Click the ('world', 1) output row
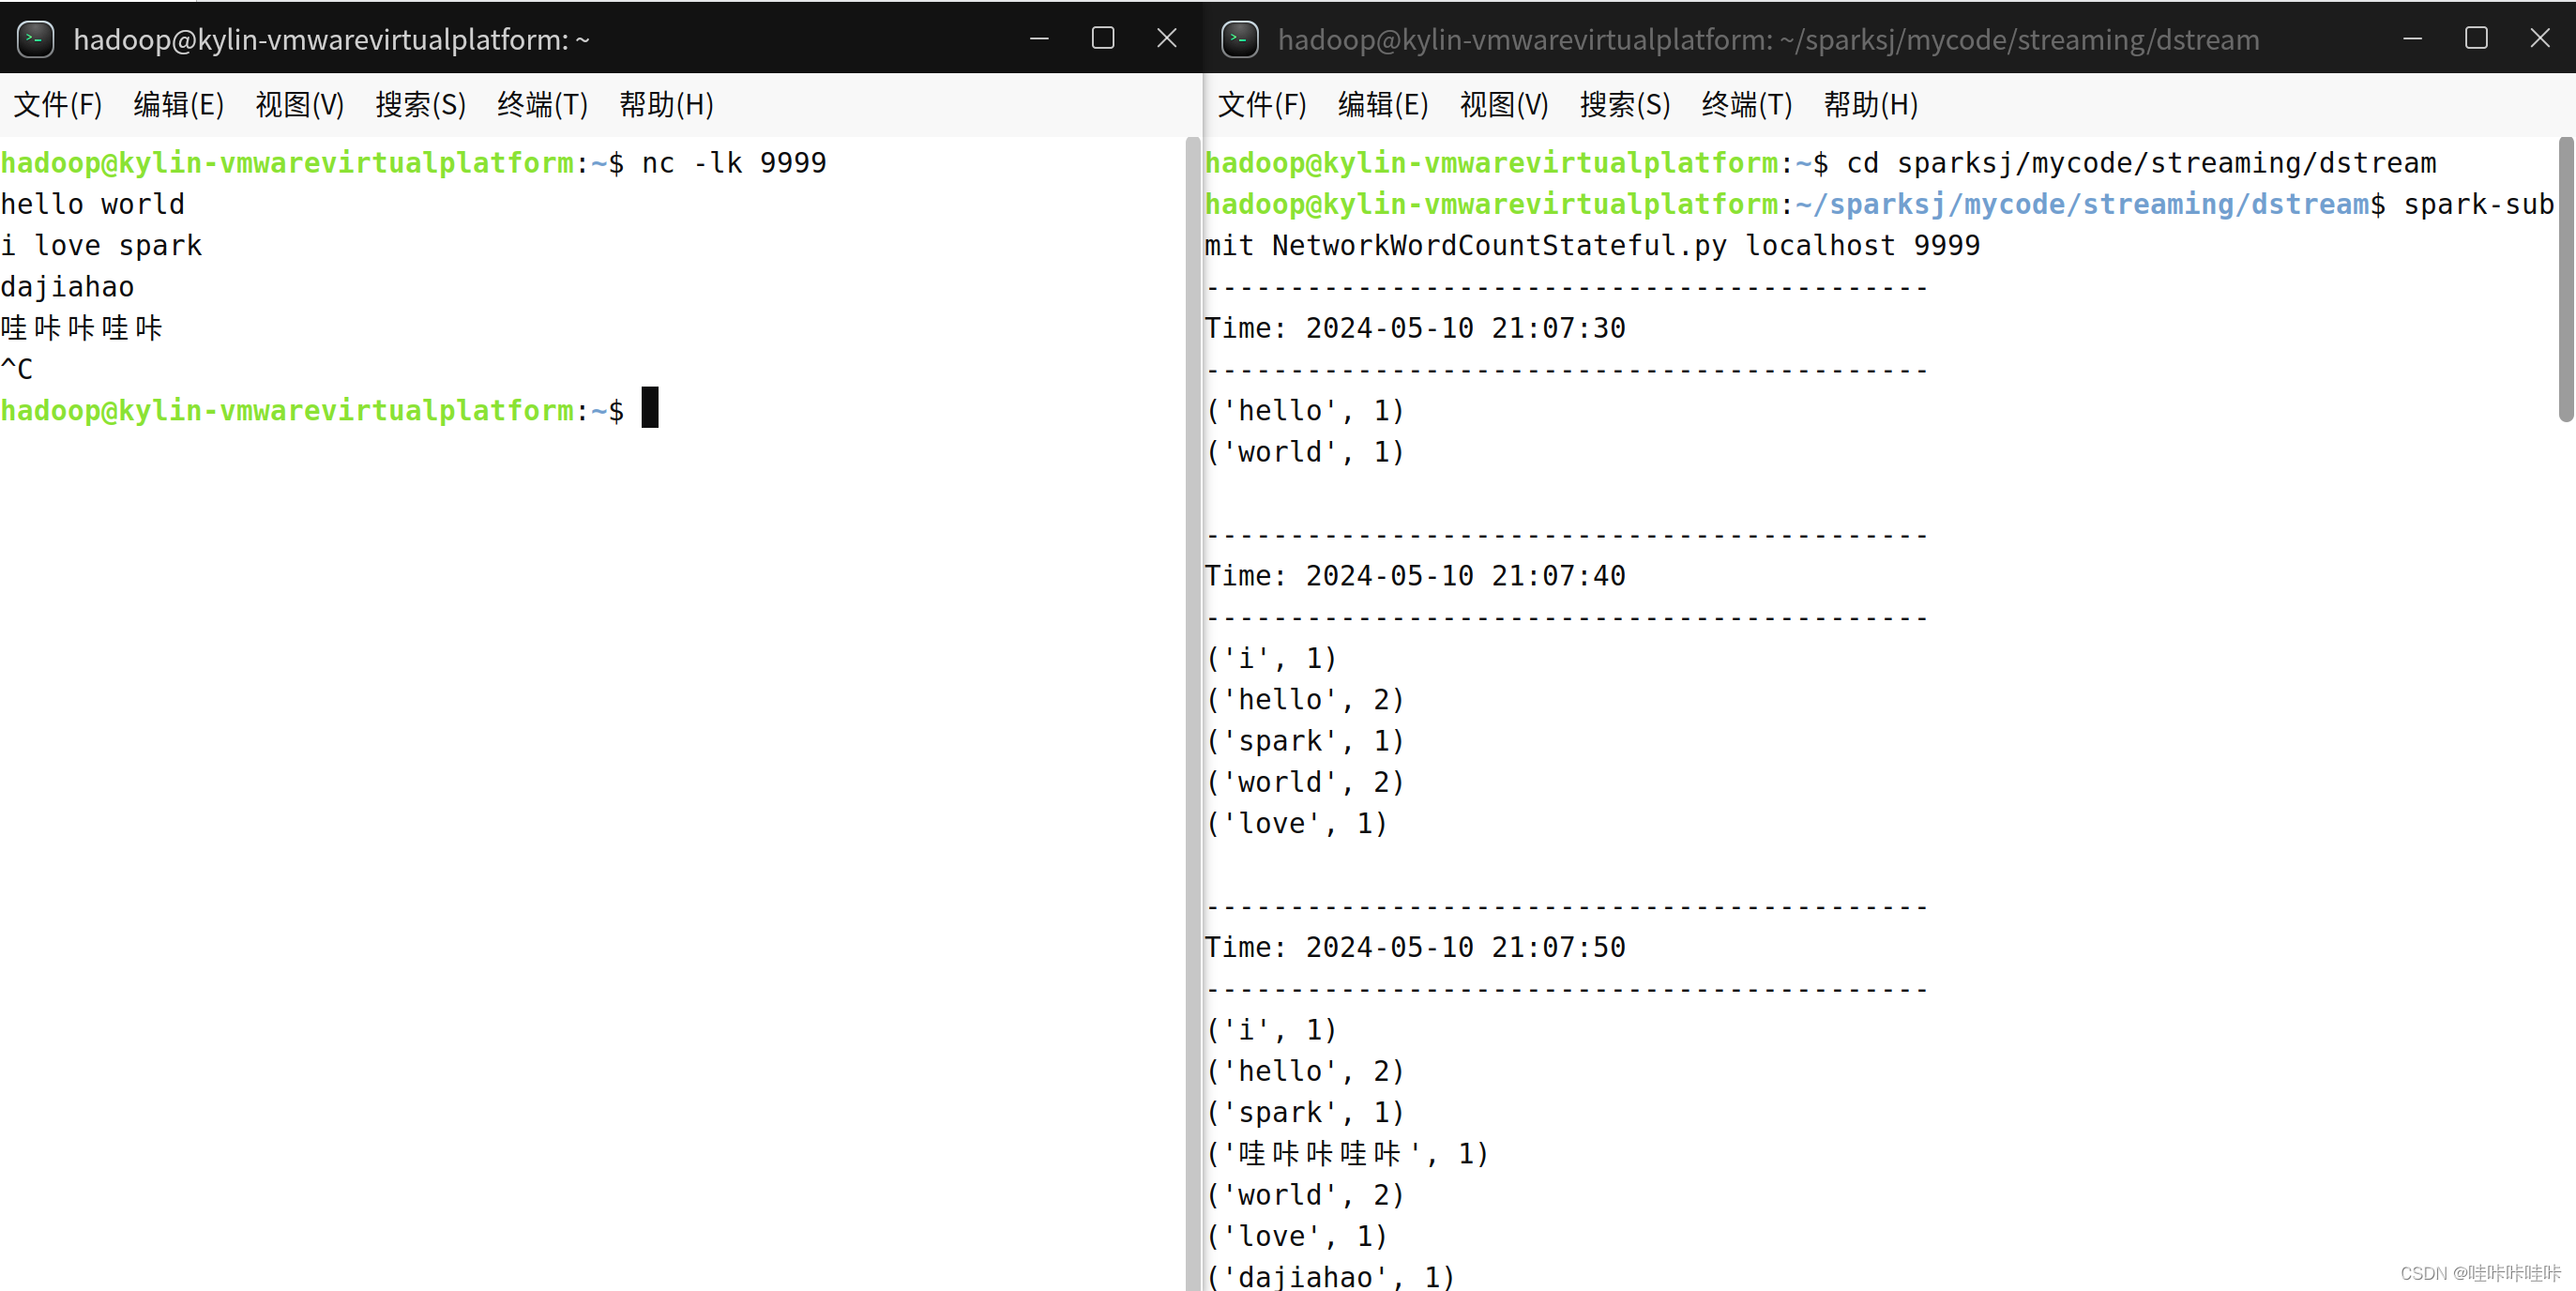This screenshot has width=2576, height=1291. (x=1305, y=452)
